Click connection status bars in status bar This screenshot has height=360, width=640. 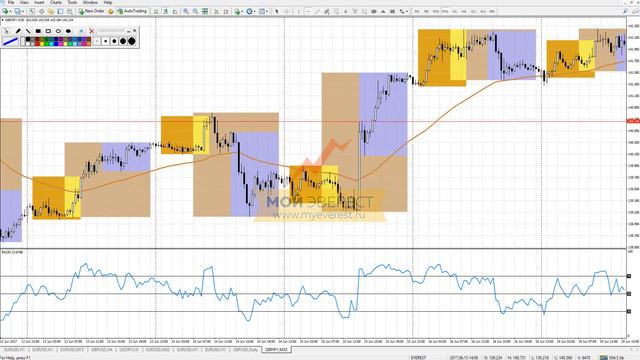coord(603,358)
